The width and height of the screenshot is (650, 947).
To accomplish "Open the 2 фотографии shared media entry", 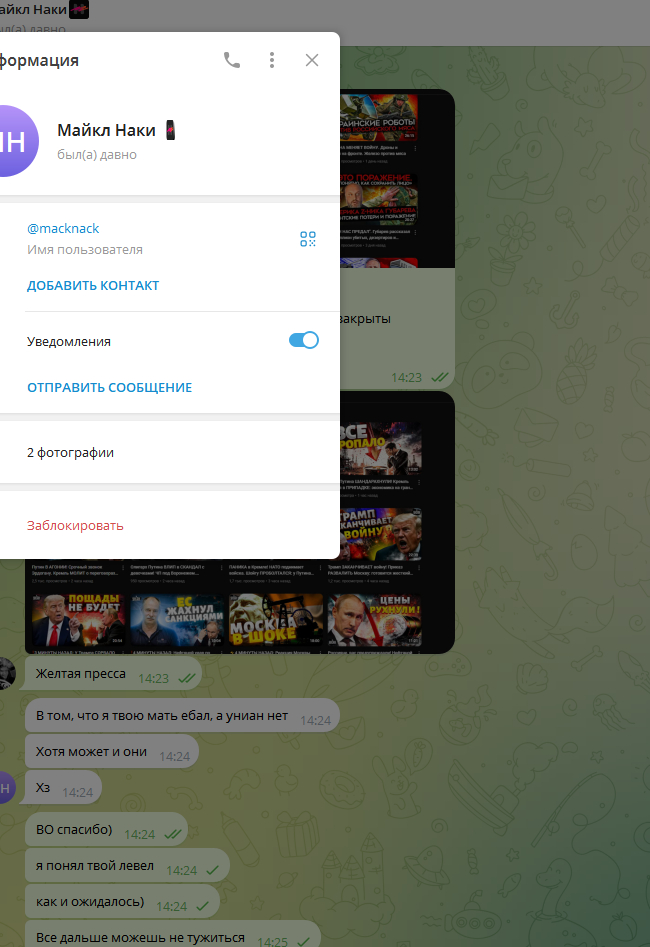I will (70, 453).
